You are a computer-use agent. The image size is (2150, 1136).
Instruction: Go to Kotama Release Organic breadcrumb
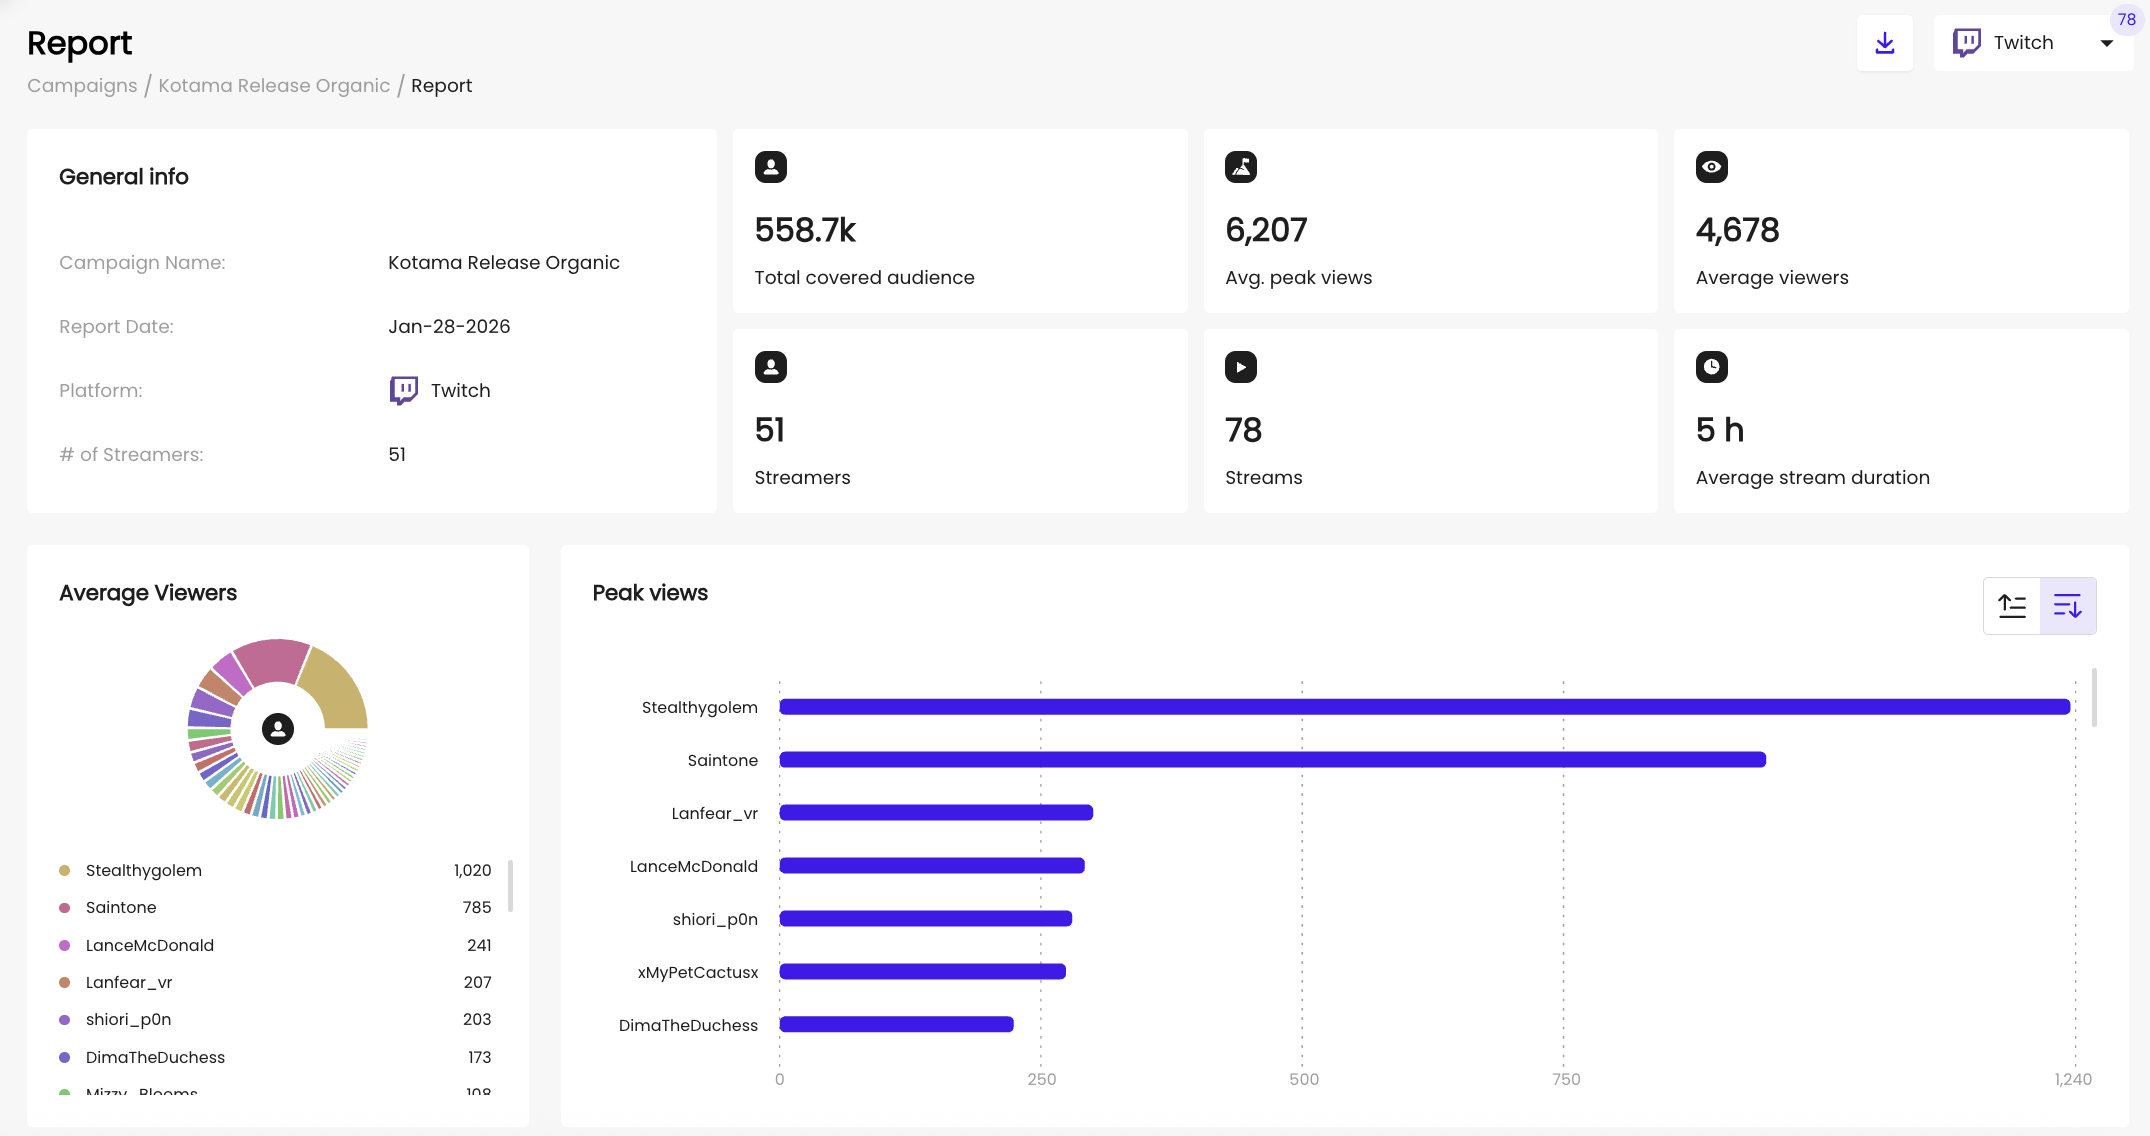coord(274,85)
